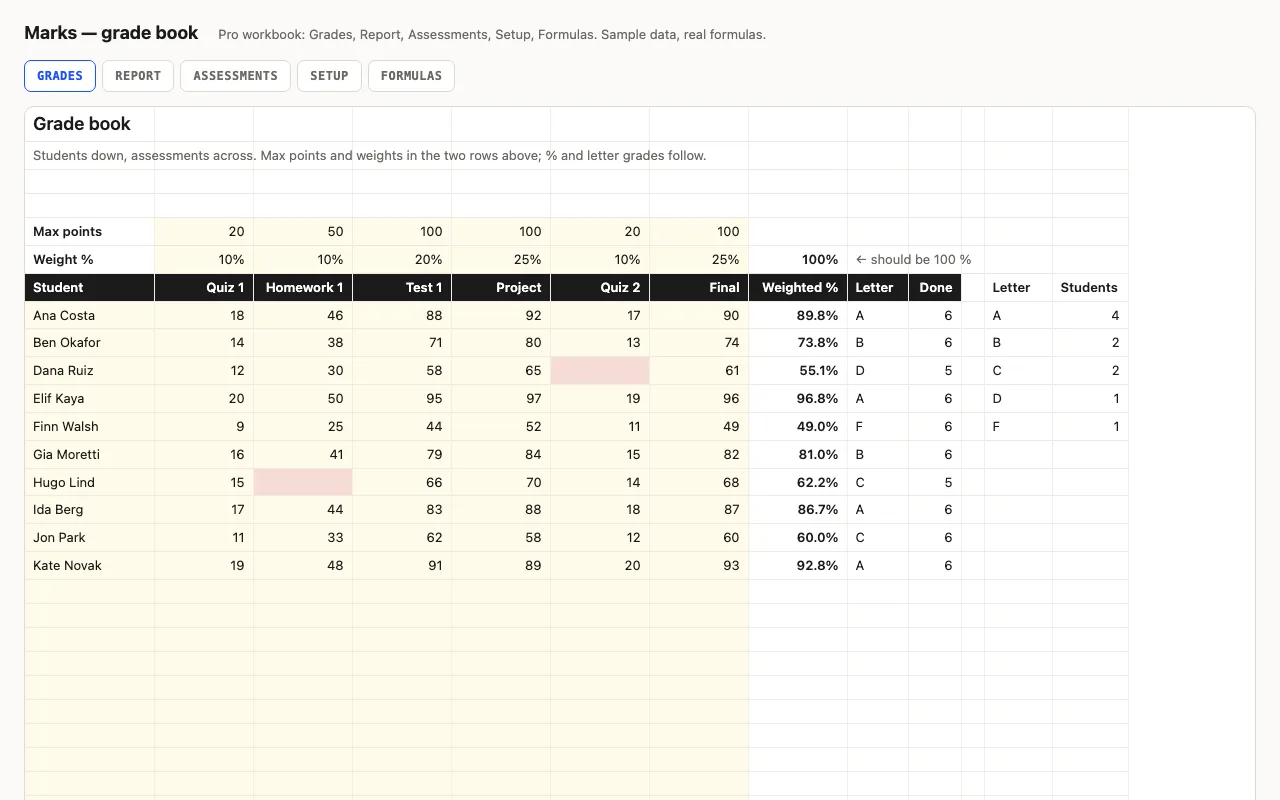This screenshot has height=800, width=1280.
Task: Select Elif Kaya's 96.8% weighted score
Action: point(798,399)
